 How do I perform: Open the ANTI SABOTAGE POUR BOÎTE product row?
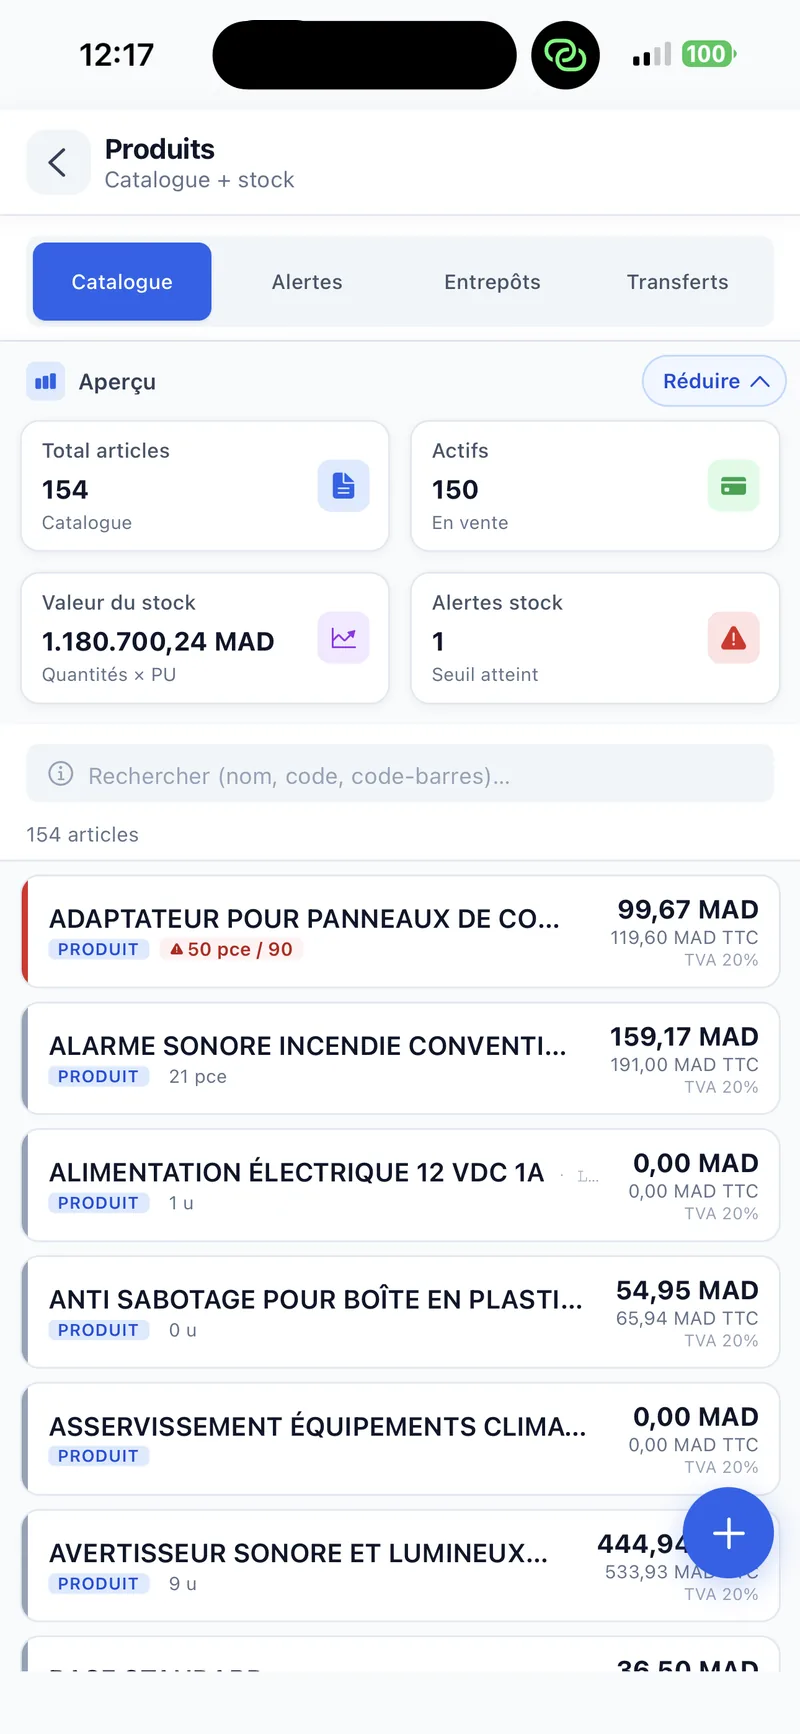[x=400, y=1313]
